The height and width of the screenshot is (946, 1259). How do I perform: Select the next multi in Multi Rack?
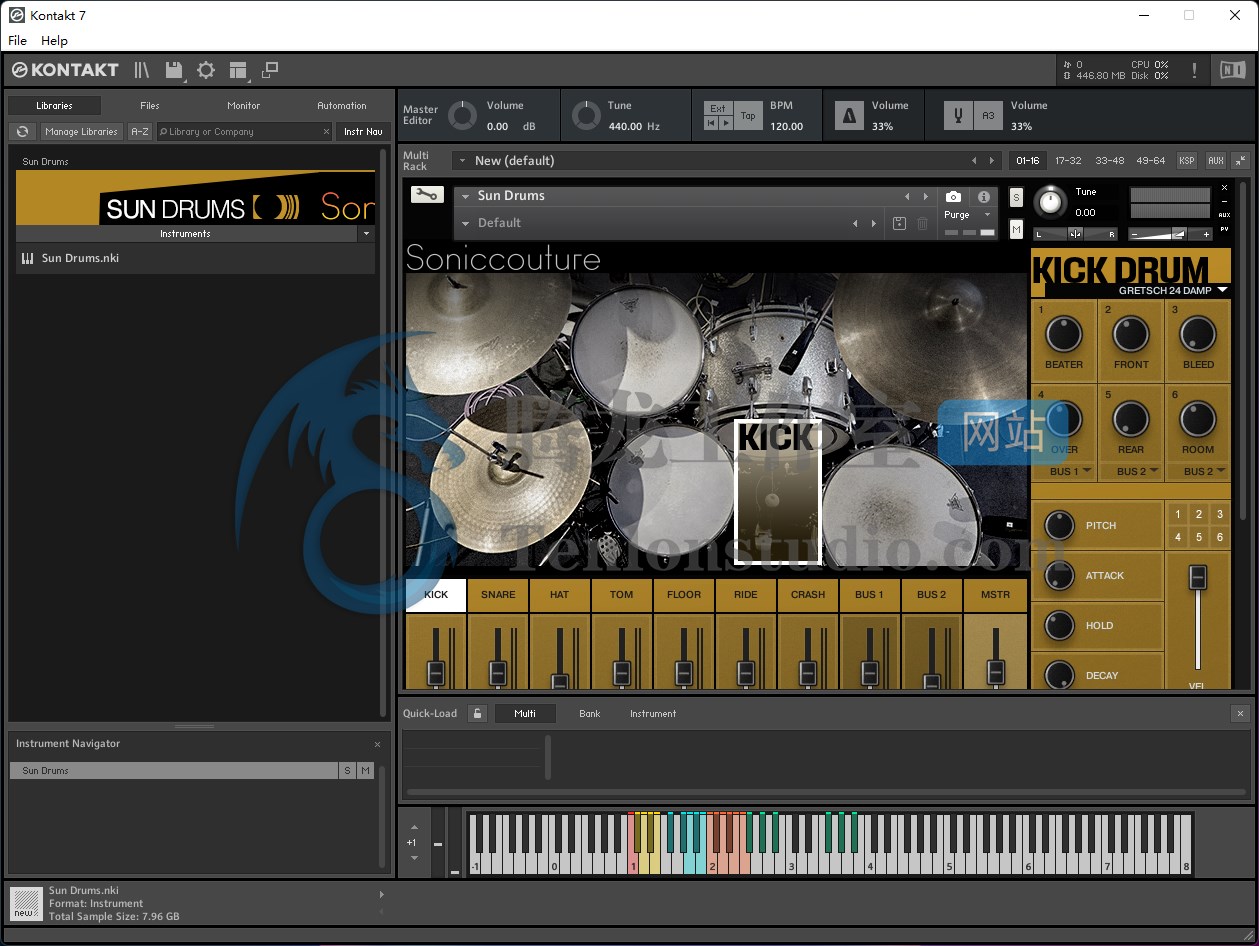[x=992, y=160]
